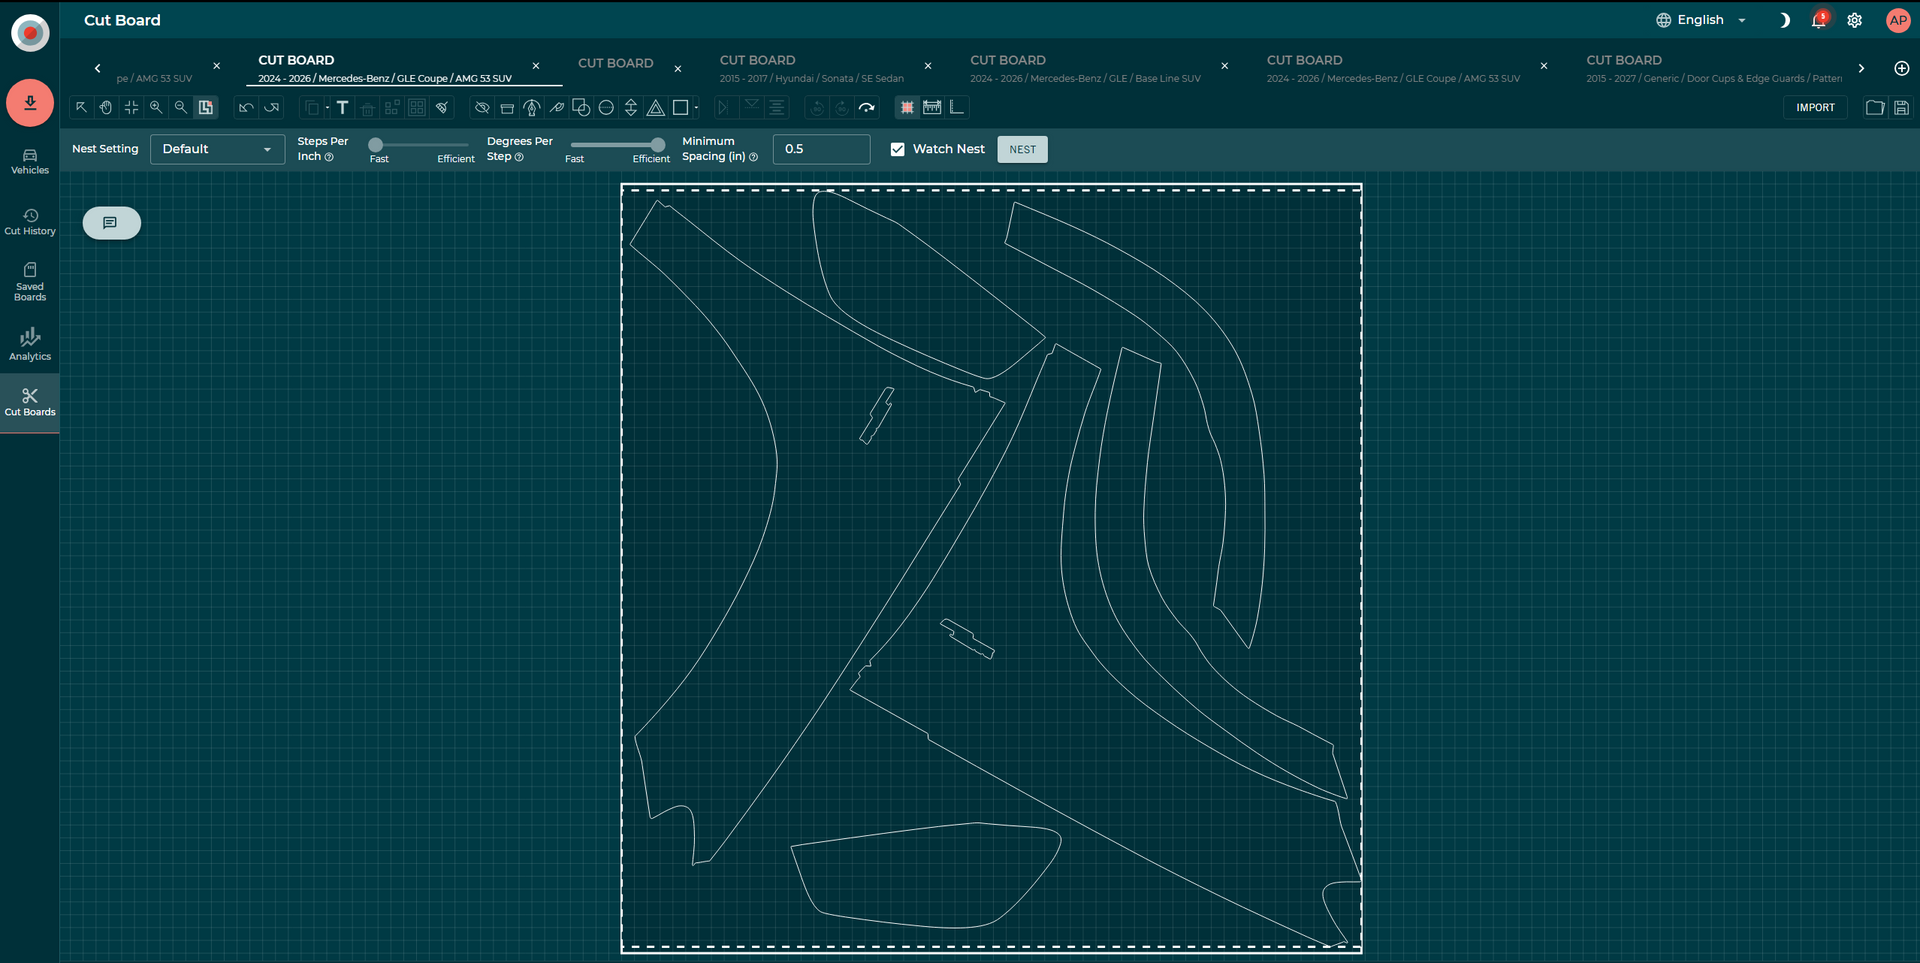The image size is (1920, 963).
Task: Switch to the Hyundai Sonata SE Sedan tab
Action: (x=812, y=68)
